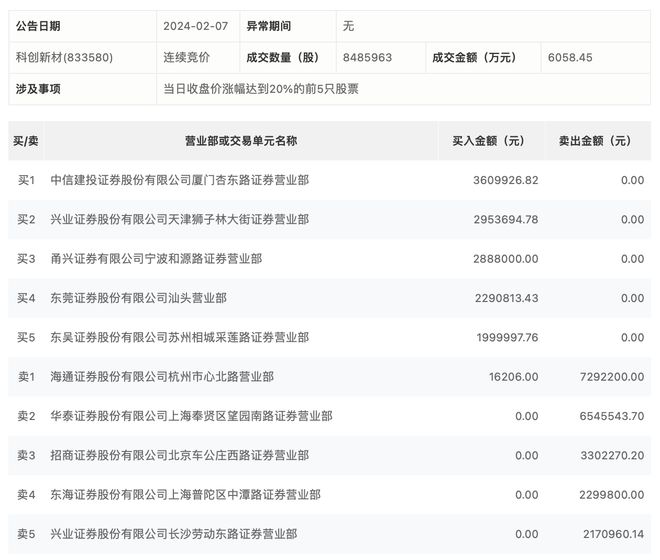
Task: Select the 买1 row label
Action: (x=26, y=180)
